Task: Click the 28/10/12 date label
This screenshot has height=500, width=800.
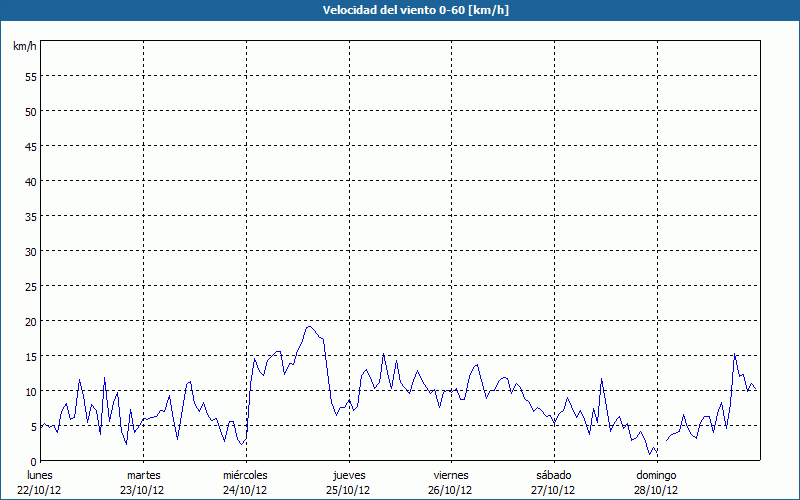Action: pos(656,490)
